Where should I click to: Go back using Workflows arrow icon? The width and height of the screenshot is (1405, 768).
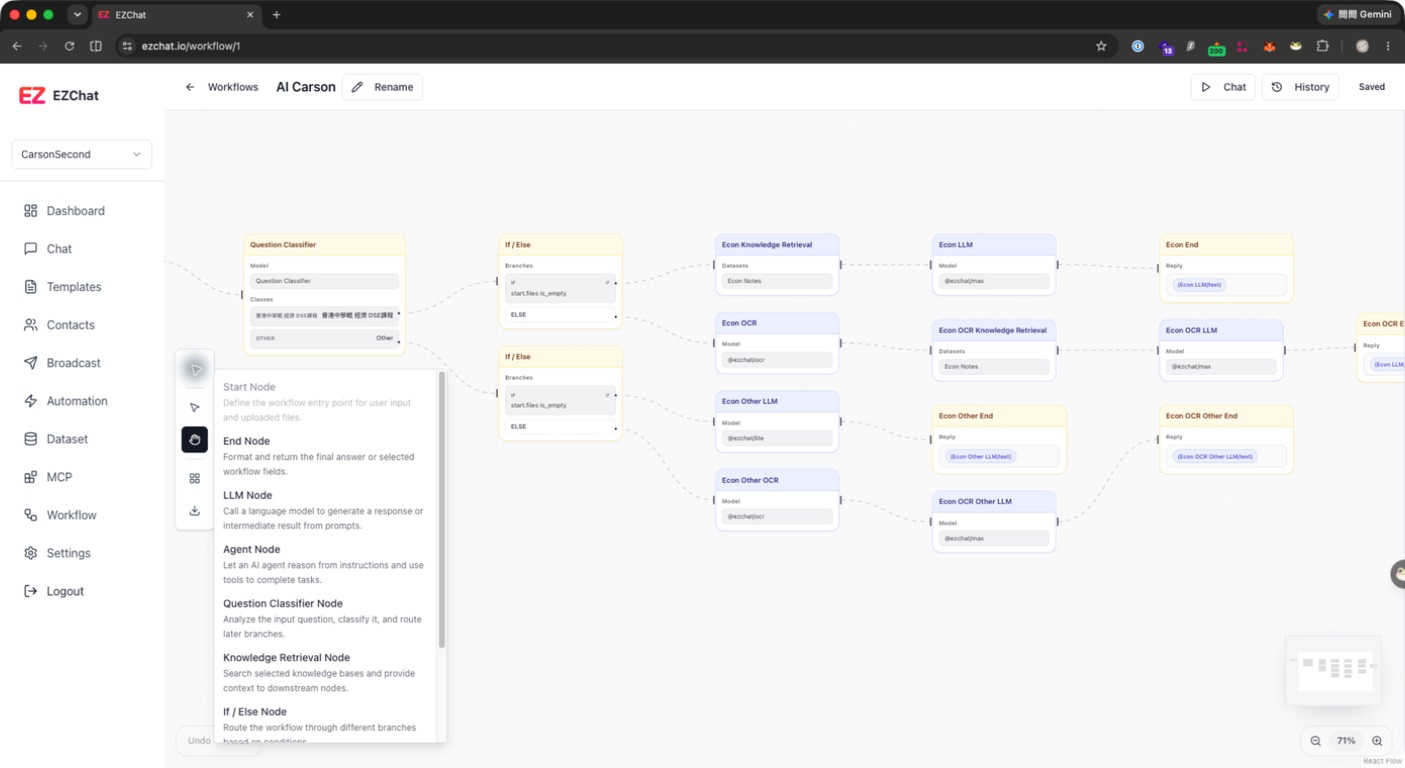[190, 87]
